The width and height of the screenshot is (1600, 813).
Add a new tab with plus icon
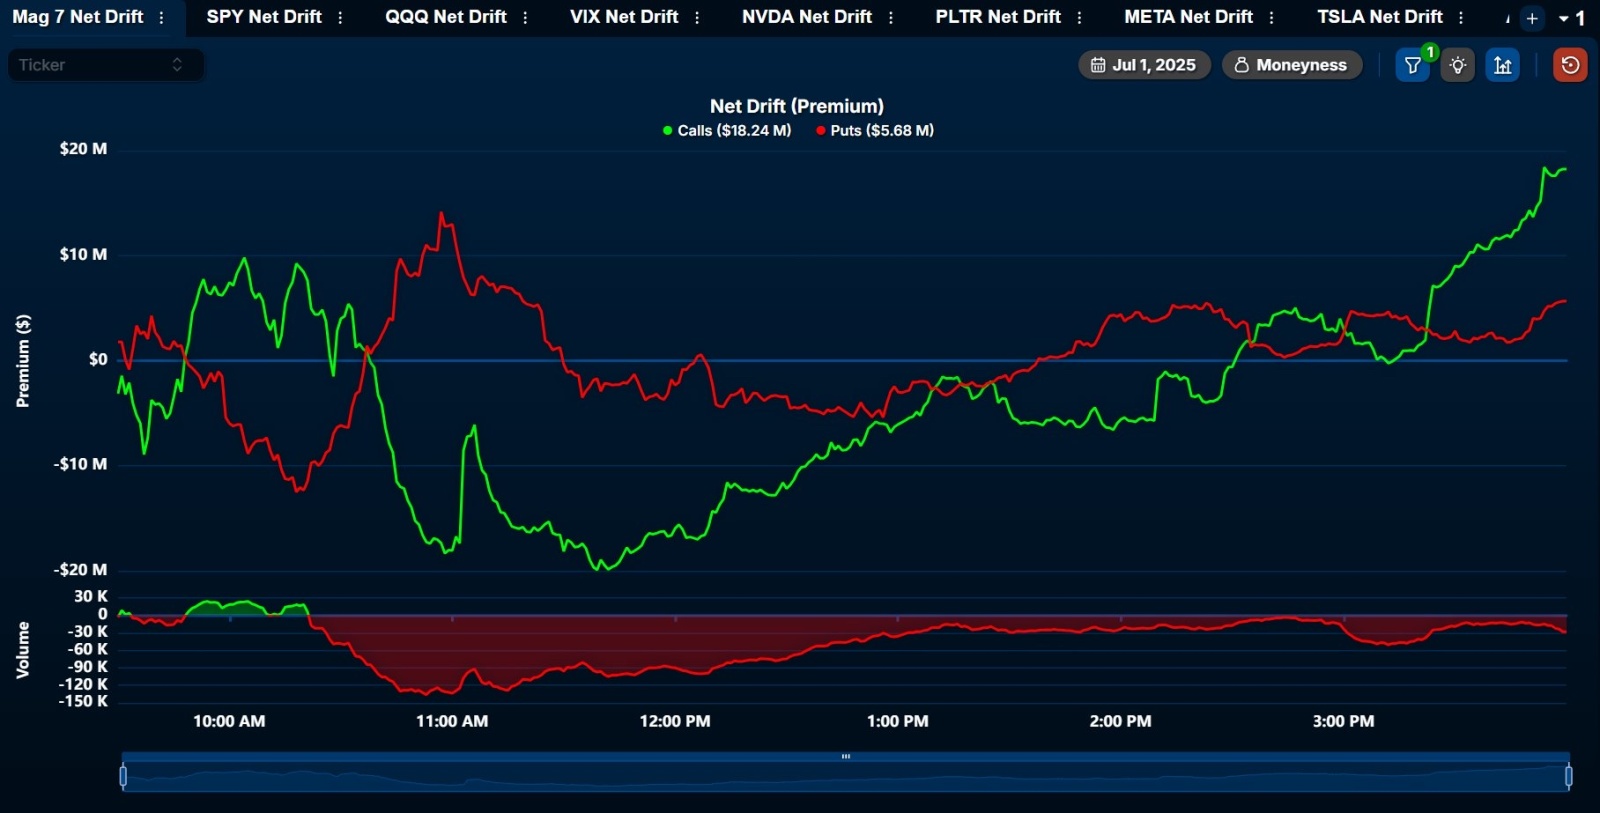[x=1532, y=18]
